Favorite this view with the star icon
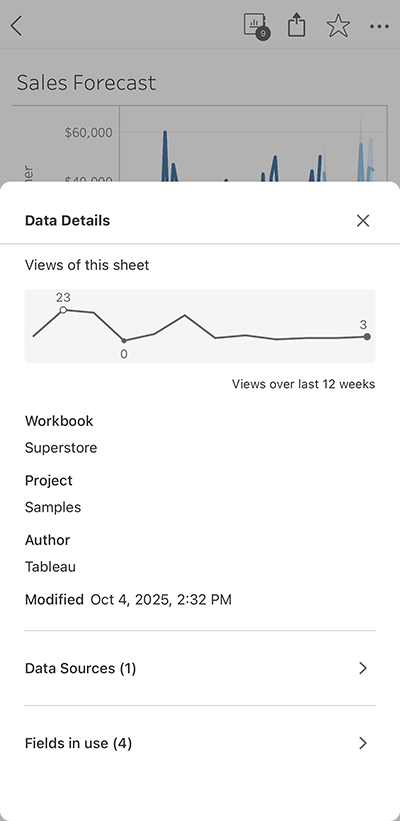 pyautogui.click(x=338, y=26)
